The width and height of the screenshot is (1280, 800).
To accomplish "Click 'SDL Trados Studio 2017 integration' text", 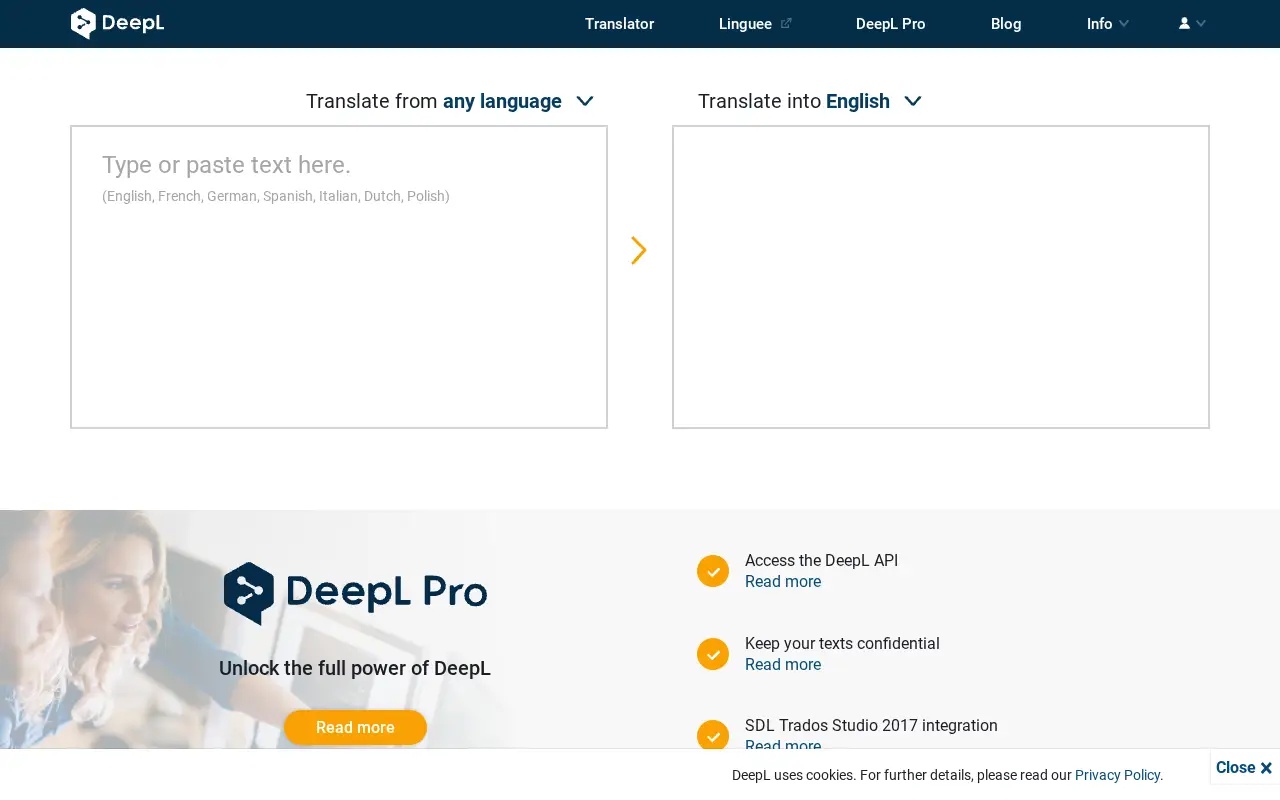I will (871, 726).
